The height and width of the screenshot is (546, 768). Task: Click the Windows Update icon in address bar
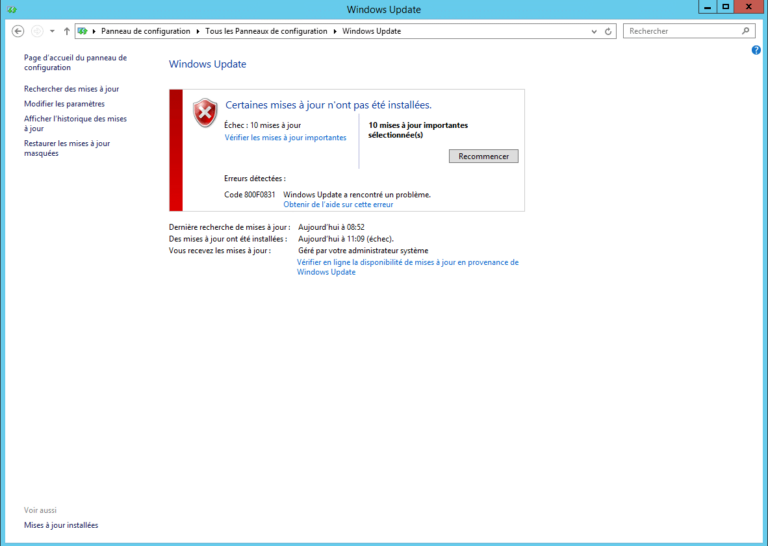[82, 31]
